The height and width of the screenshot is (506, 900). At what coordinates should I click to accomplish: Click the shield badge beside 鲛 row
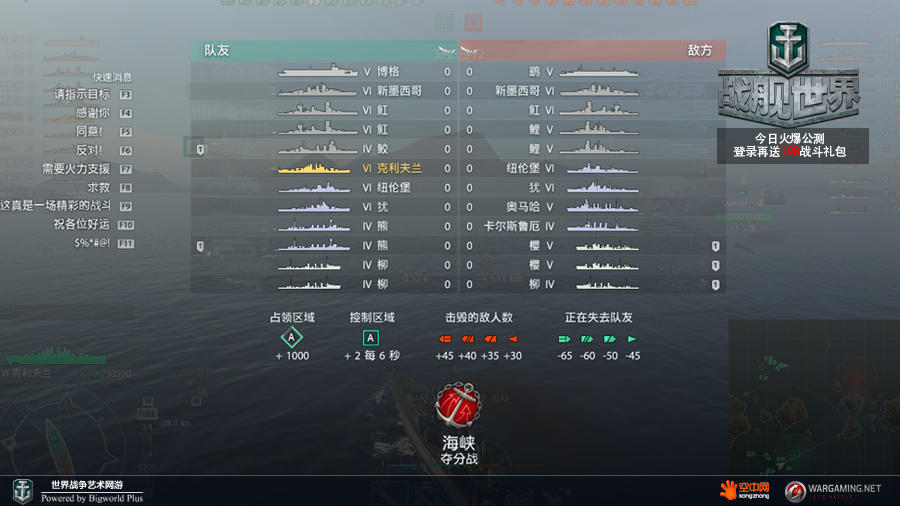point(200,149)
